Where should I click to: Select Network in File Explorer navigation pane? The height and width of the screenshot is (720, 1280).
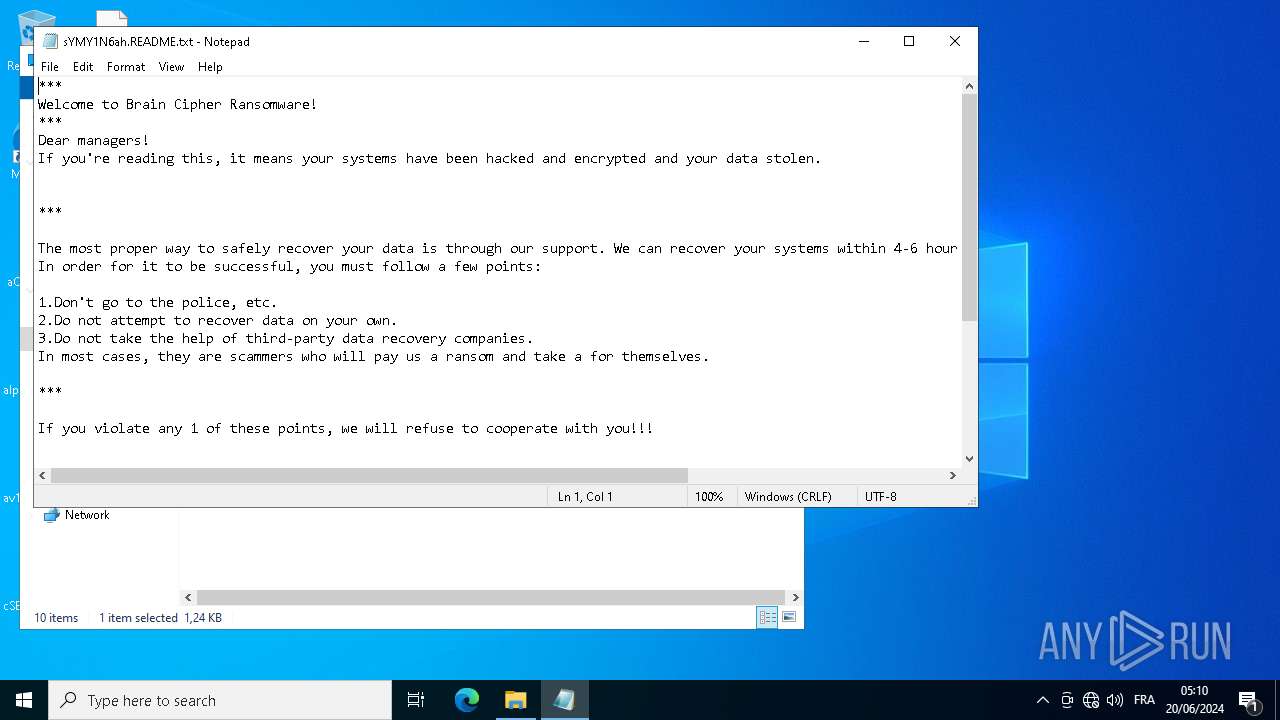coord(87,515)
